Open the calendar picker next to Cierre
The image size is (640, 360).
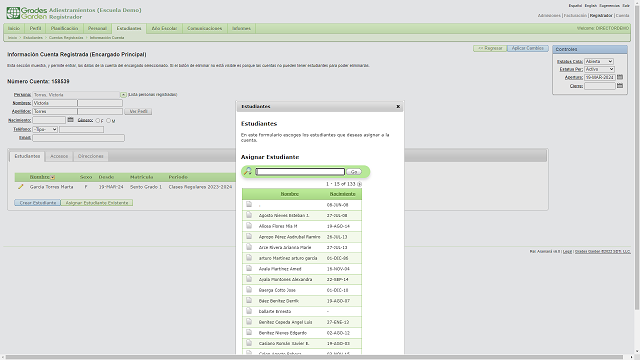click(x=620, y=86)
